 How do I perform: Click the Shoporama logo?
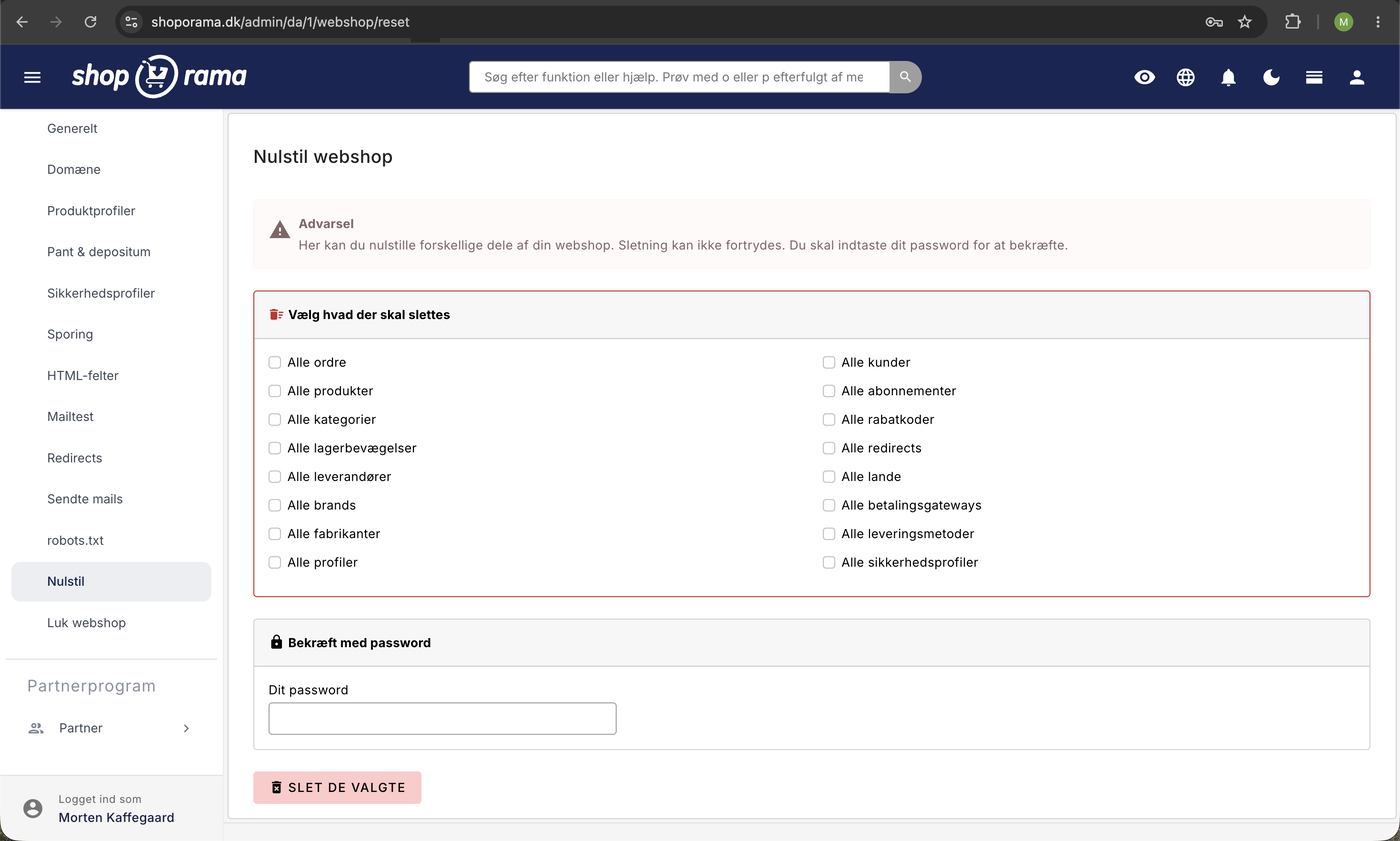(159, 77)
